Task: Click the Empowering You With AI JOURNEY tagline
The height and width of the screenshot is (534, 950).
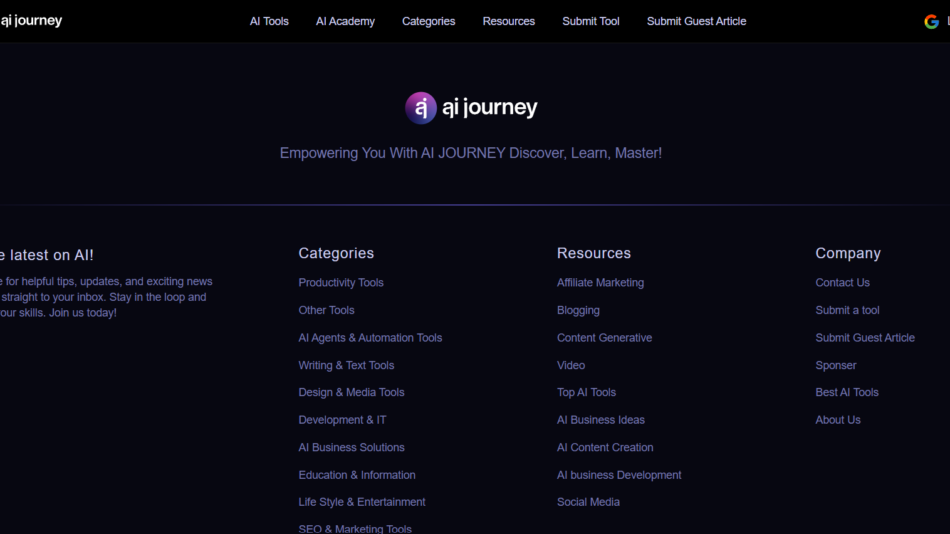Action: click(x=470, y=153)
